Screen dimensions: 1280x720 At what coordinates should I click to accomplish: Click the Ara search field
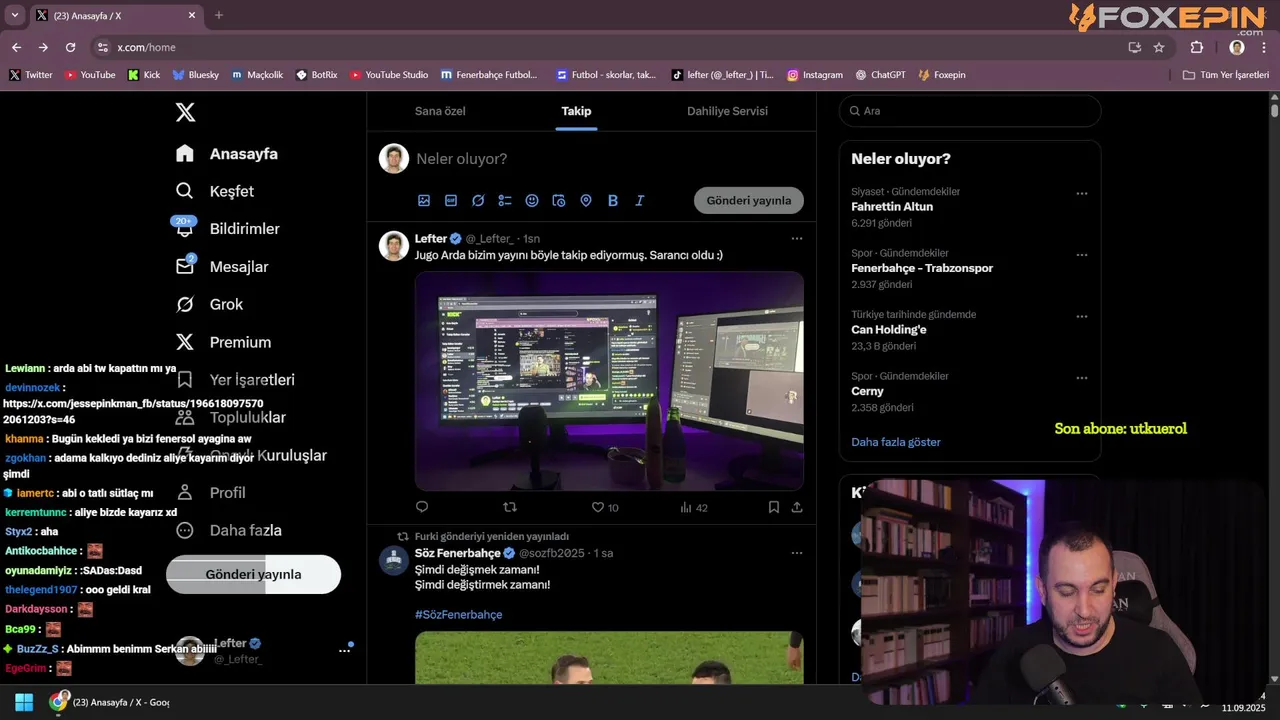tap(970, 111)
